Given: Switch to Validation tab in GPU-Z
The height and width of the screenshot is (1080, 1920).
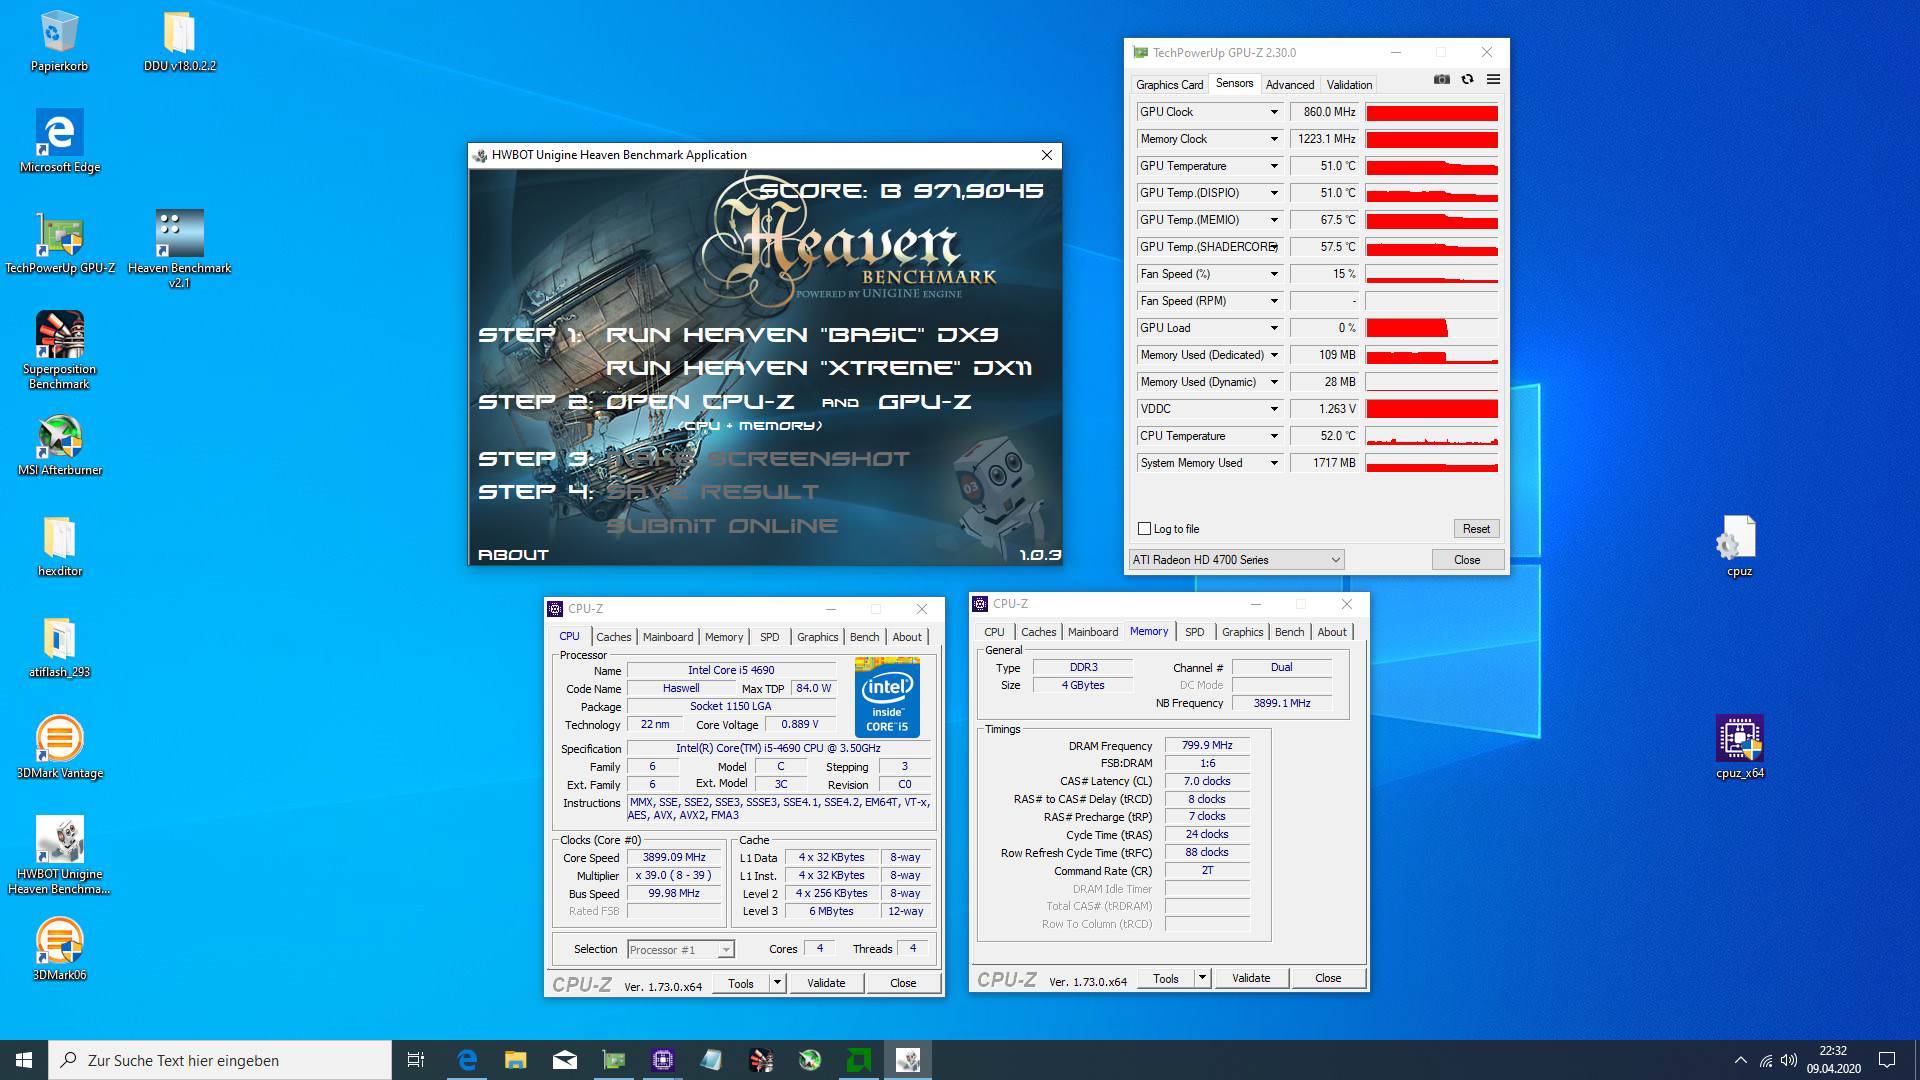Looking at the screenshot, I should 1349,85.
